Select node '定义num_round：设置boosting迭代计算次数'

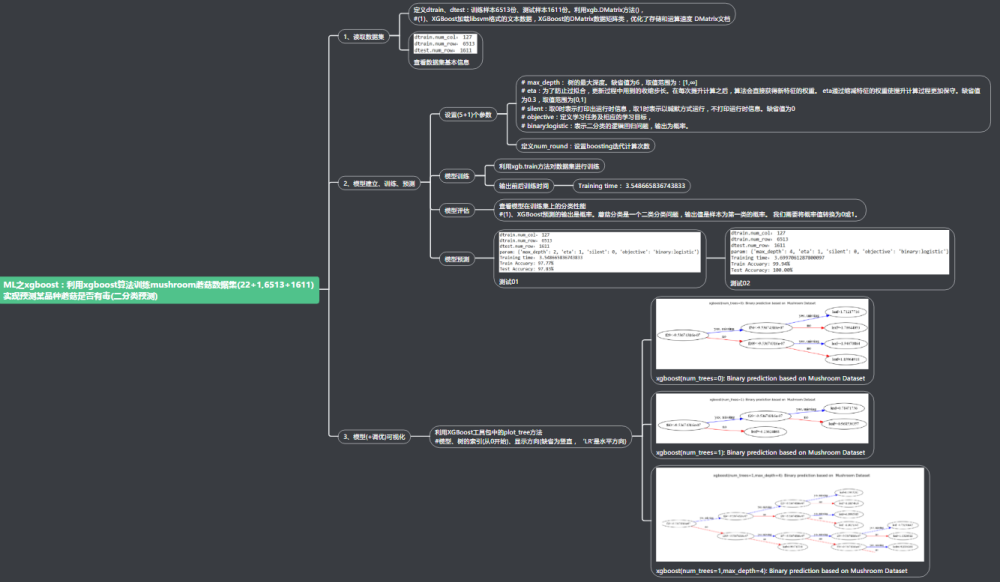(585, 146)
